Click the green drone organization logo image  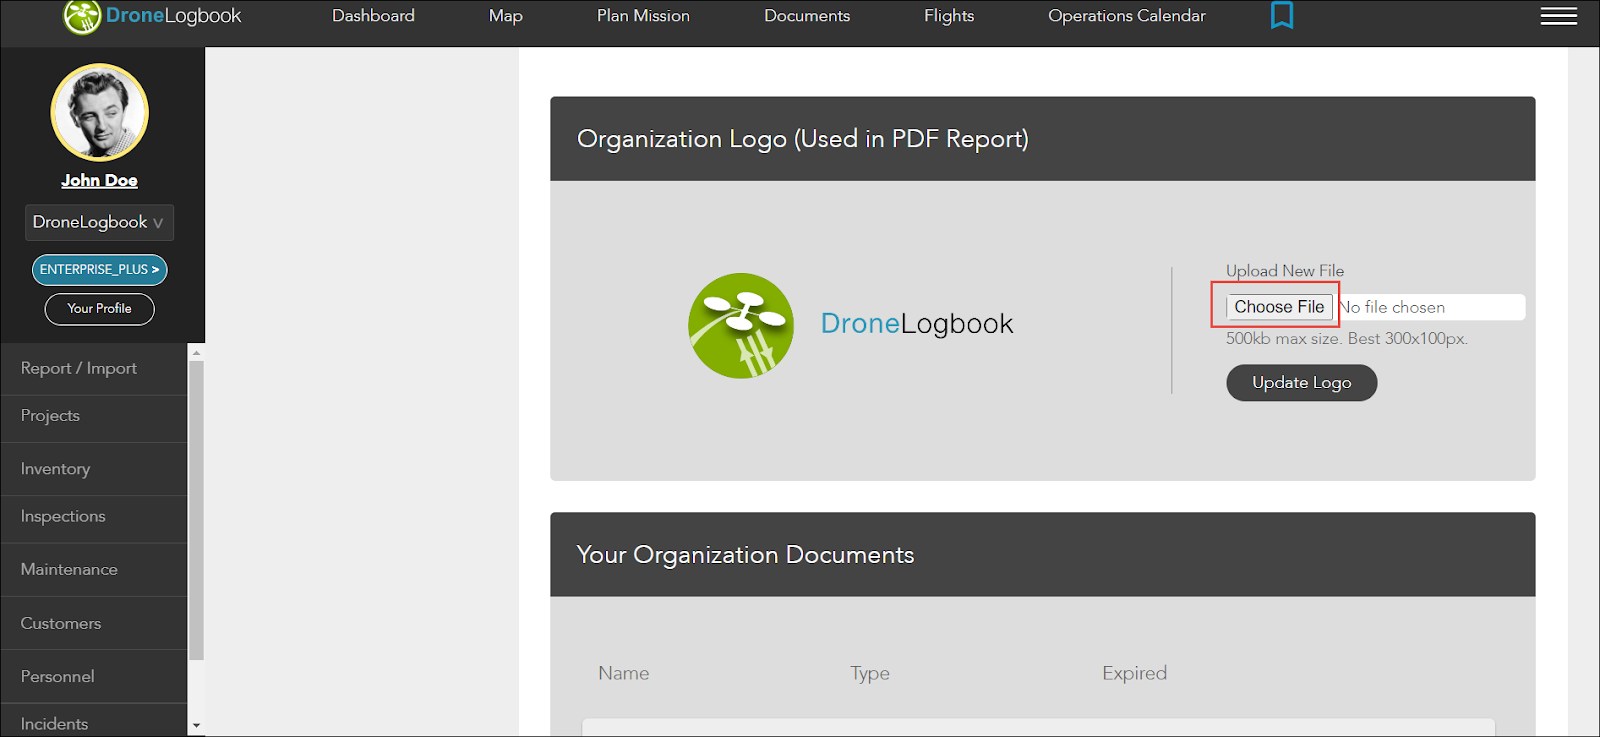pyautogui.click(x=741, y=325)
